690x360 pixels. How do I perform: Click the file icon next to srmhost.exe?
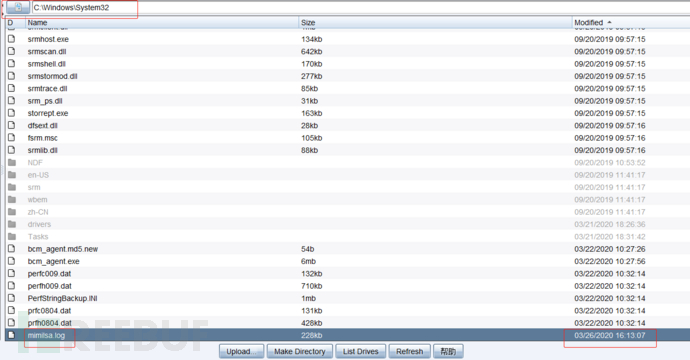[x=11, y=39]
